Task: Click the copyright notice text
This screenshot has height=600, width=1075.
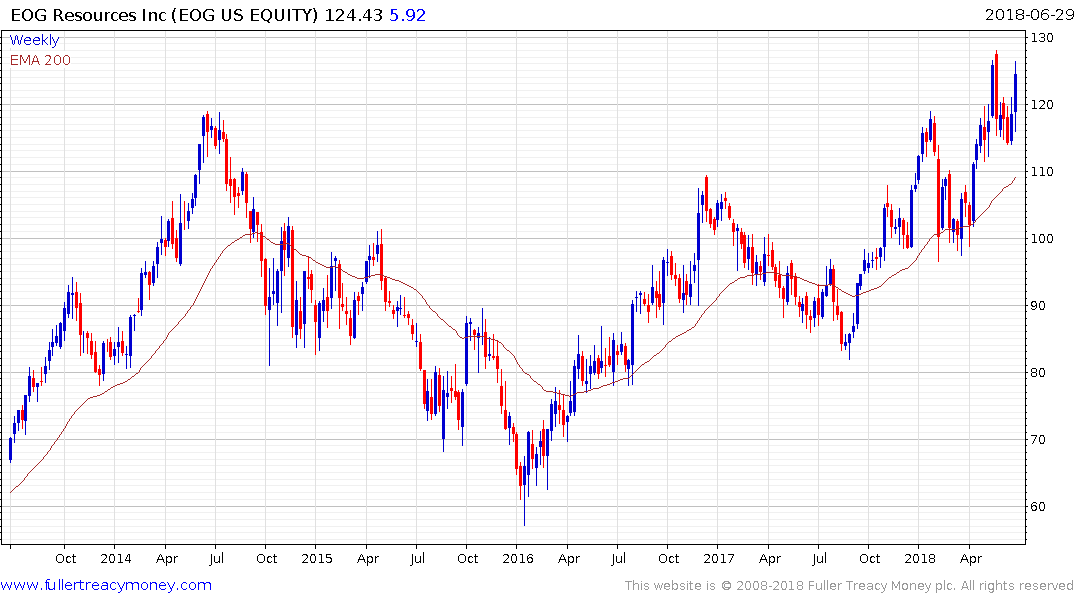Action: coord(849,586)
